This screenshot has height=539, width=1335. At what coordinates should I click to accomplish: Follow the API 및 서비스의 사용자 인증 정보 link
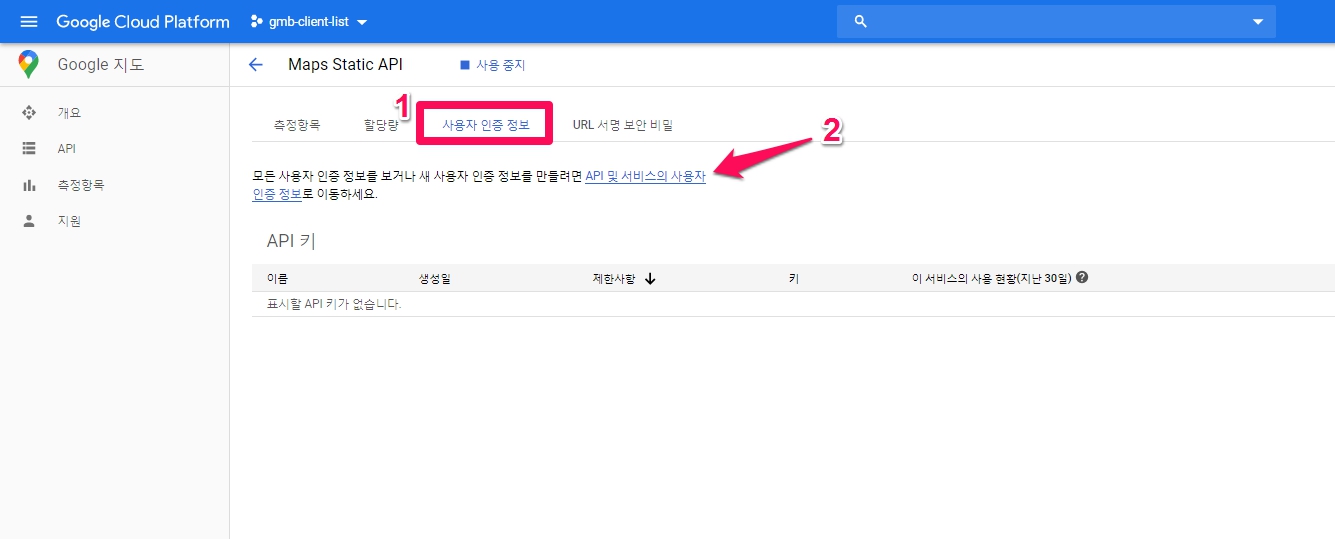(x=645, y=176)
